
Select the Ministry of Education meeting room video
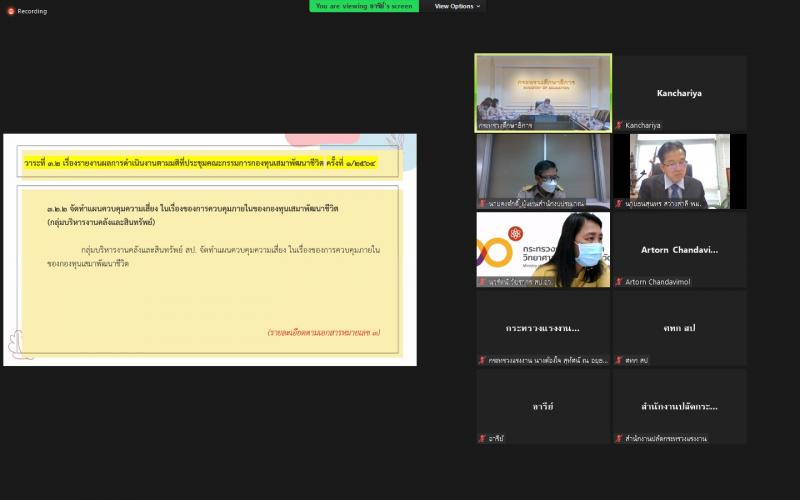[543, 93]
